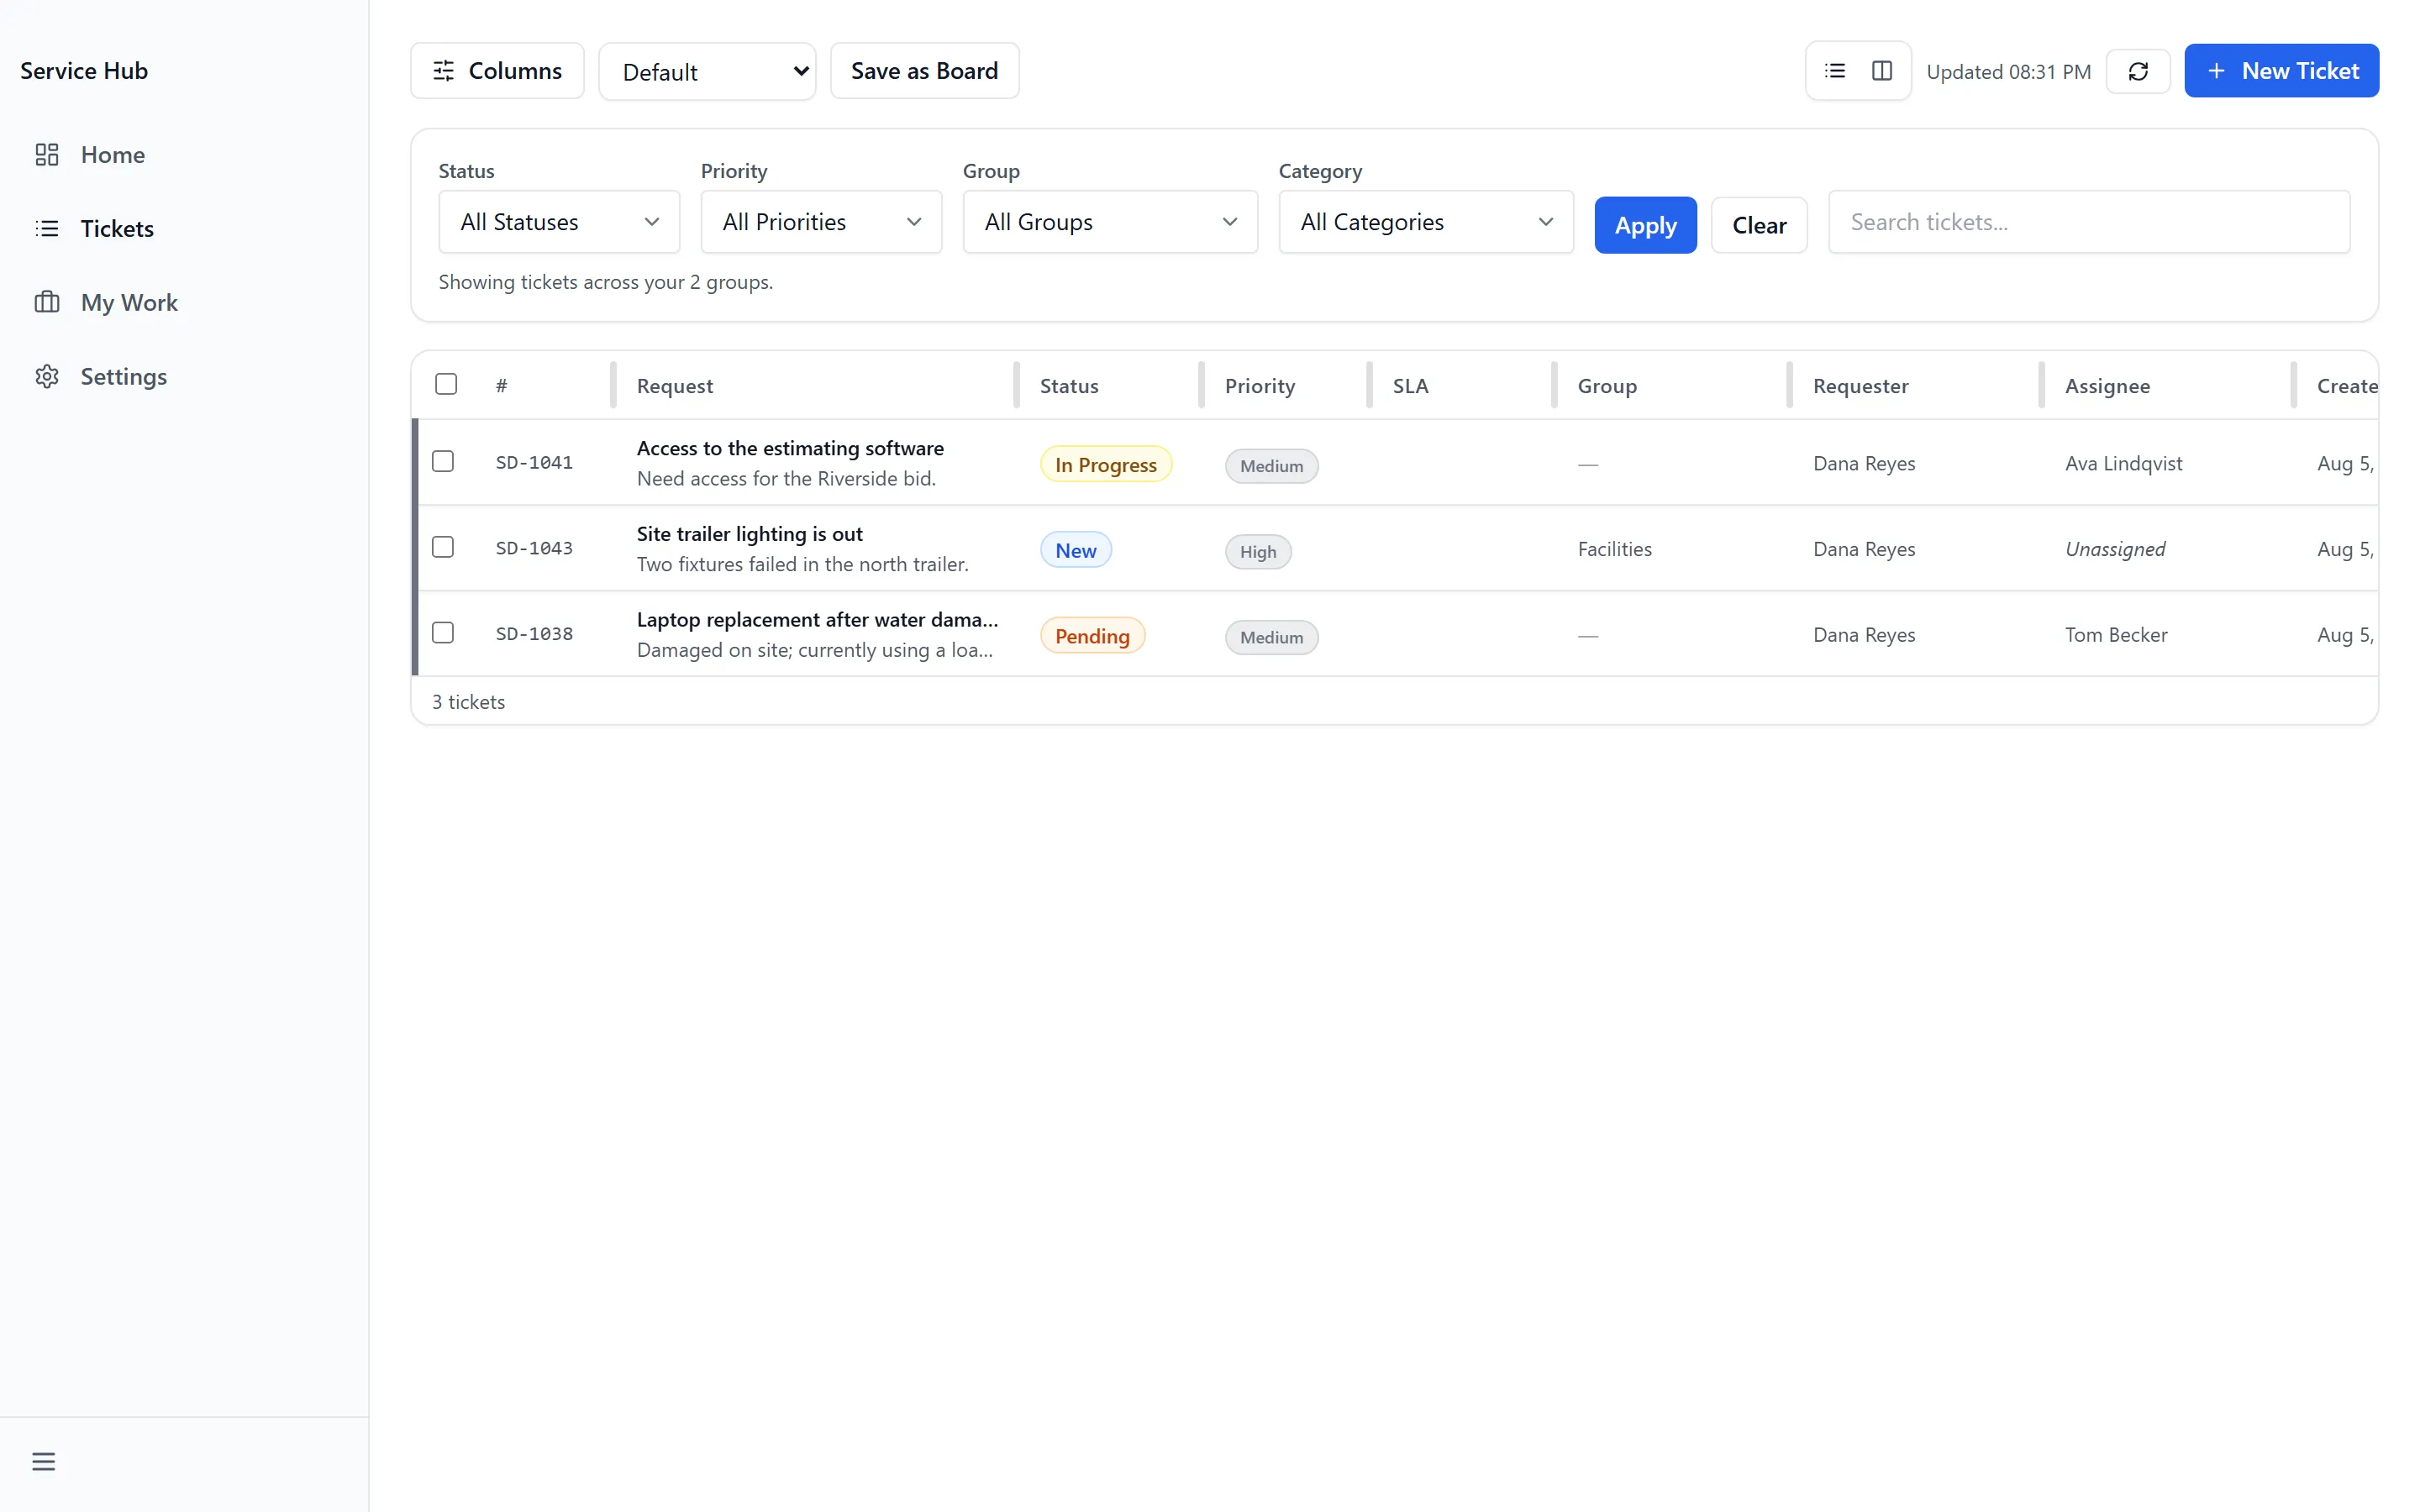The height and width of the screenshot is (1512, 2420).
Task: Switch to board view layout icon
Action: [1882, 71]
